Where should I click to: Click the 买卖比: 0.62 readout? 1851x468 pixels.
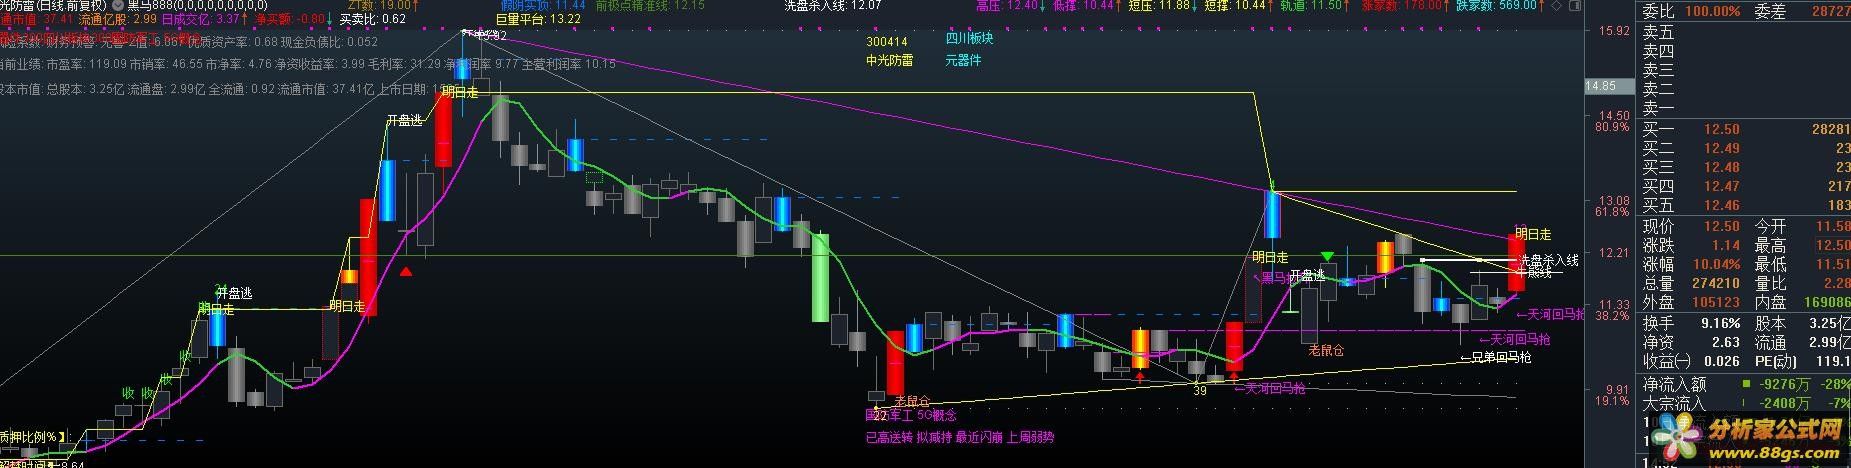pos(373,19)
